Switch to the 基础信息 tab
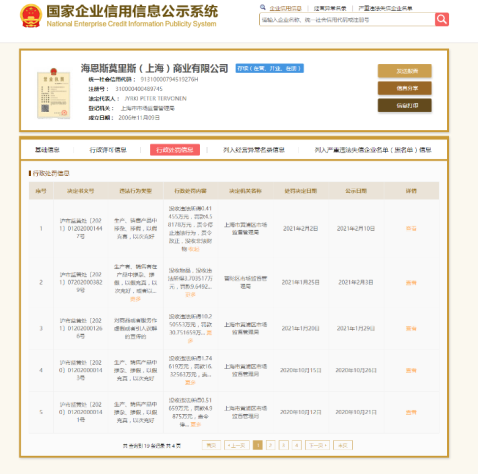Image resolution: width=478 pixels, height=474 pixels. [x=47, y=150]
